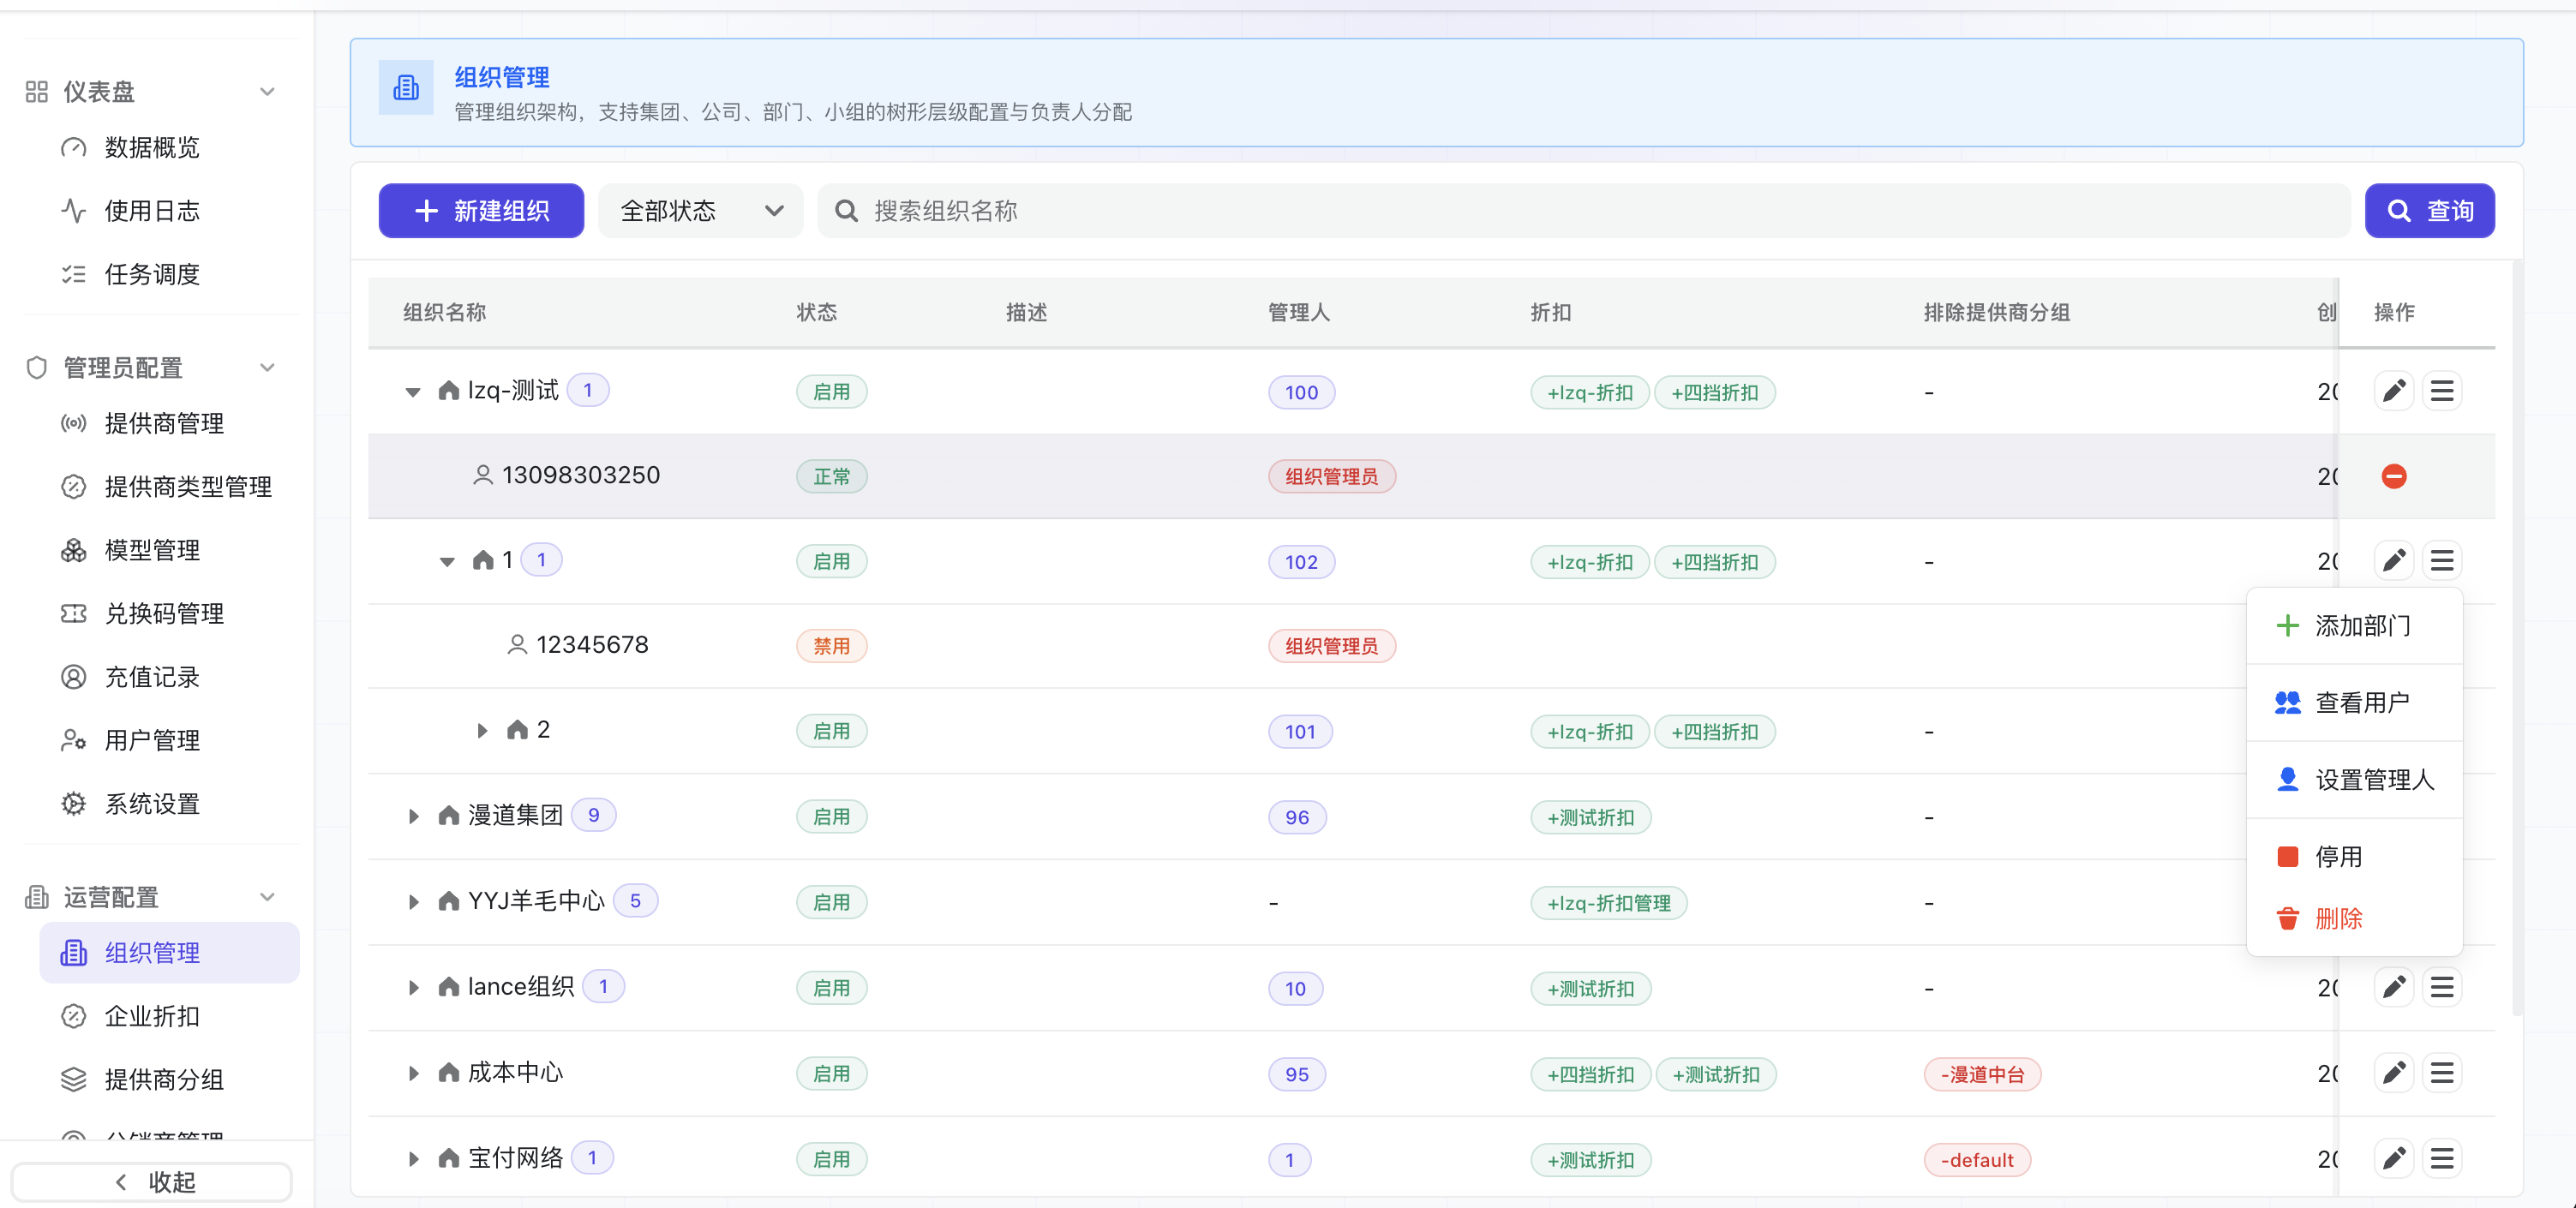Choose 停用 from the context menu

(x=2354, y=857)
